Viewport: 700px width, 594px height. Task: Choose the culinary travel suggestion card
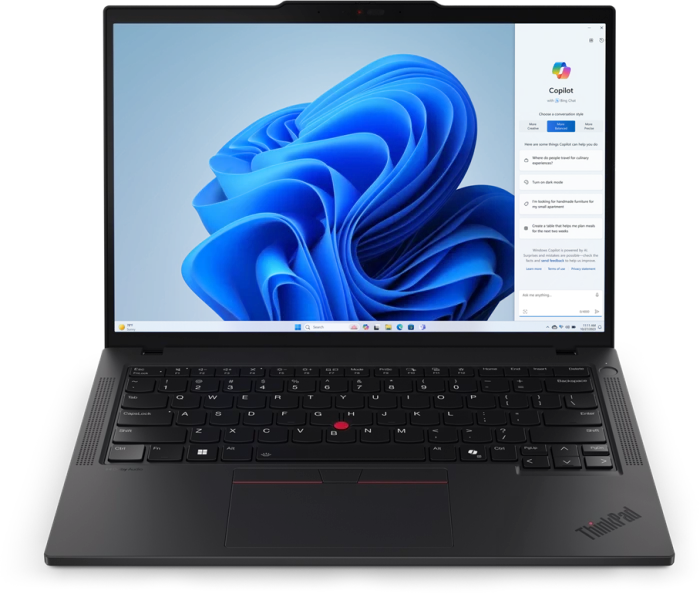[x=561, y=161]
